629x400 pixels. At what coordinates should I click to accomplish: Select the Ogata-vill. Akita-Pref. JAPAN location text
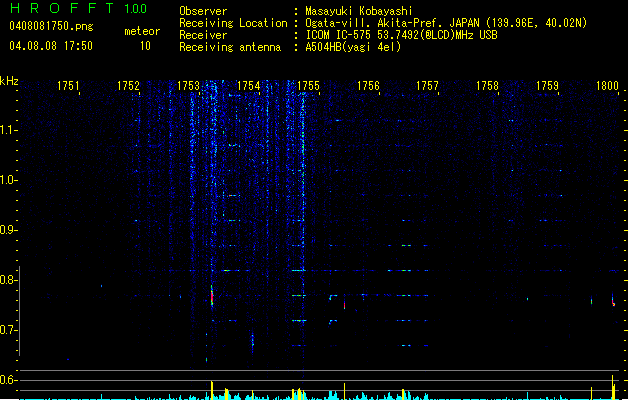coord(446,23)
